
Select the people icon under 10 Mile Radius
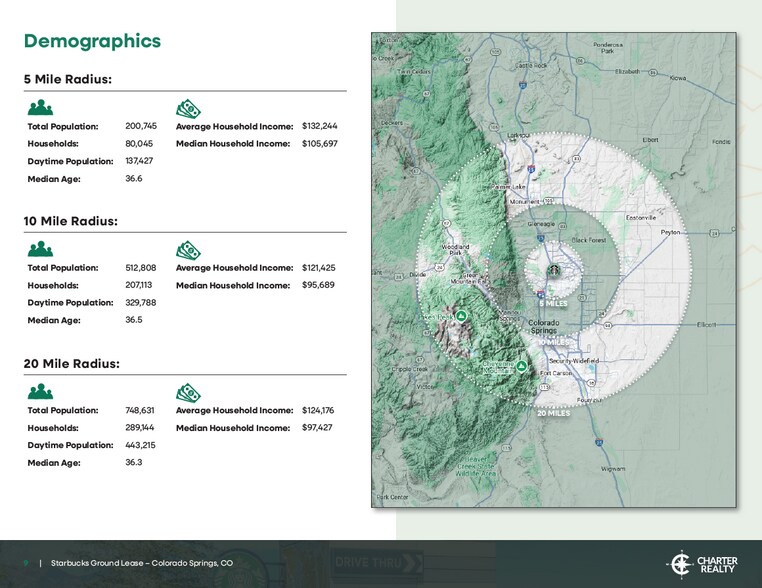click(x=40, y=249)
